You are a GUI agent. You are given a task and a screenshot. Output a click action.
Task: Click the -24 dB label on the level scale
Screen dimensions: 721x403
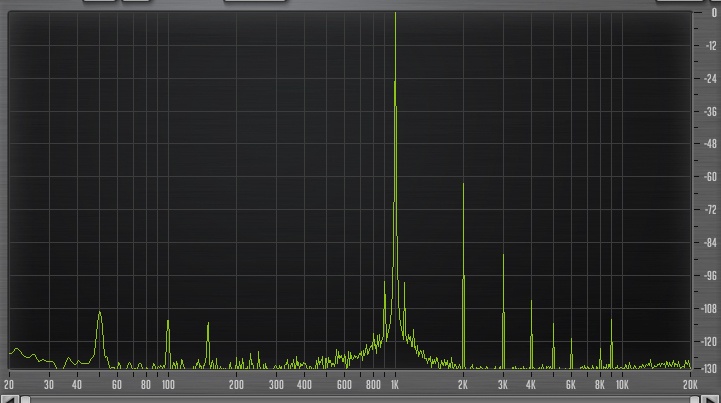tap(709, 79)
